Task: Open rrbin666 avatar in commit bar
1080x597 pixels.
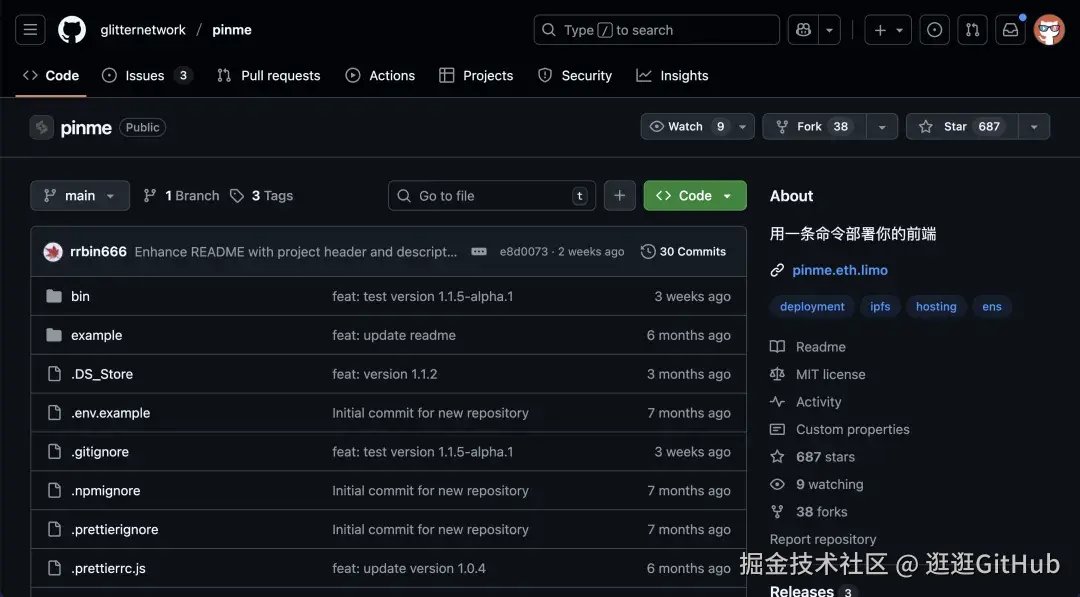Action: coord(53,252)
